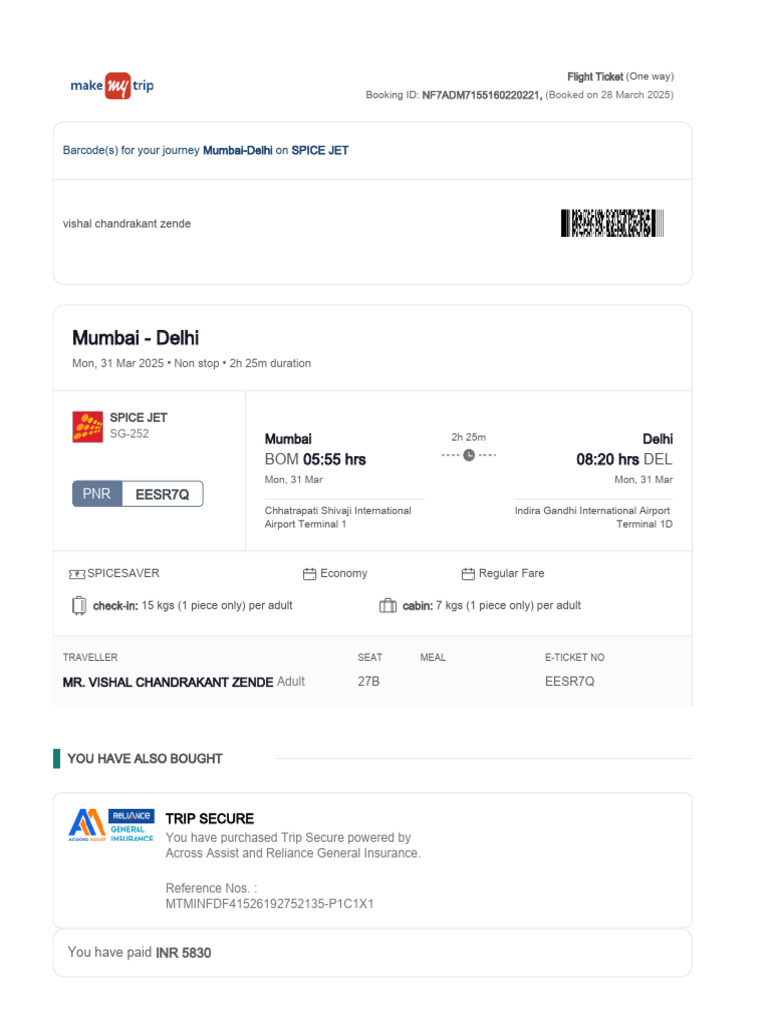Click the SPICESAVER fare ticket icon
Screen dimensions: 768x1024
(x=77, y=574)
